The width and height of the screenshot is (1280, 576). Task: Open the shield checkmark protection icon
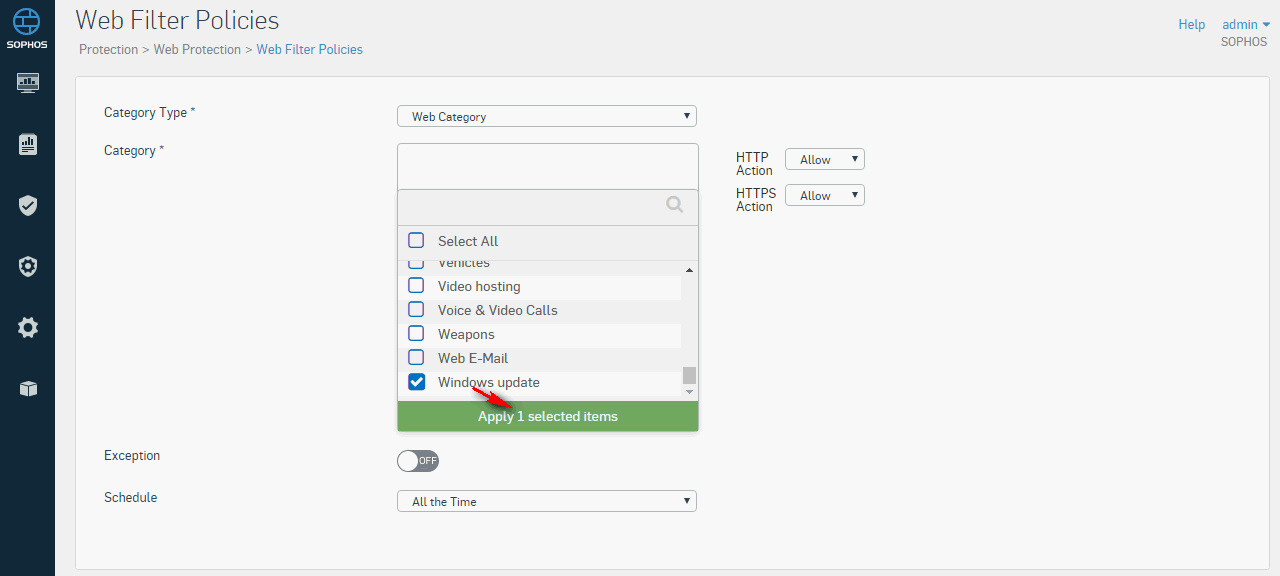click(28, 205)
